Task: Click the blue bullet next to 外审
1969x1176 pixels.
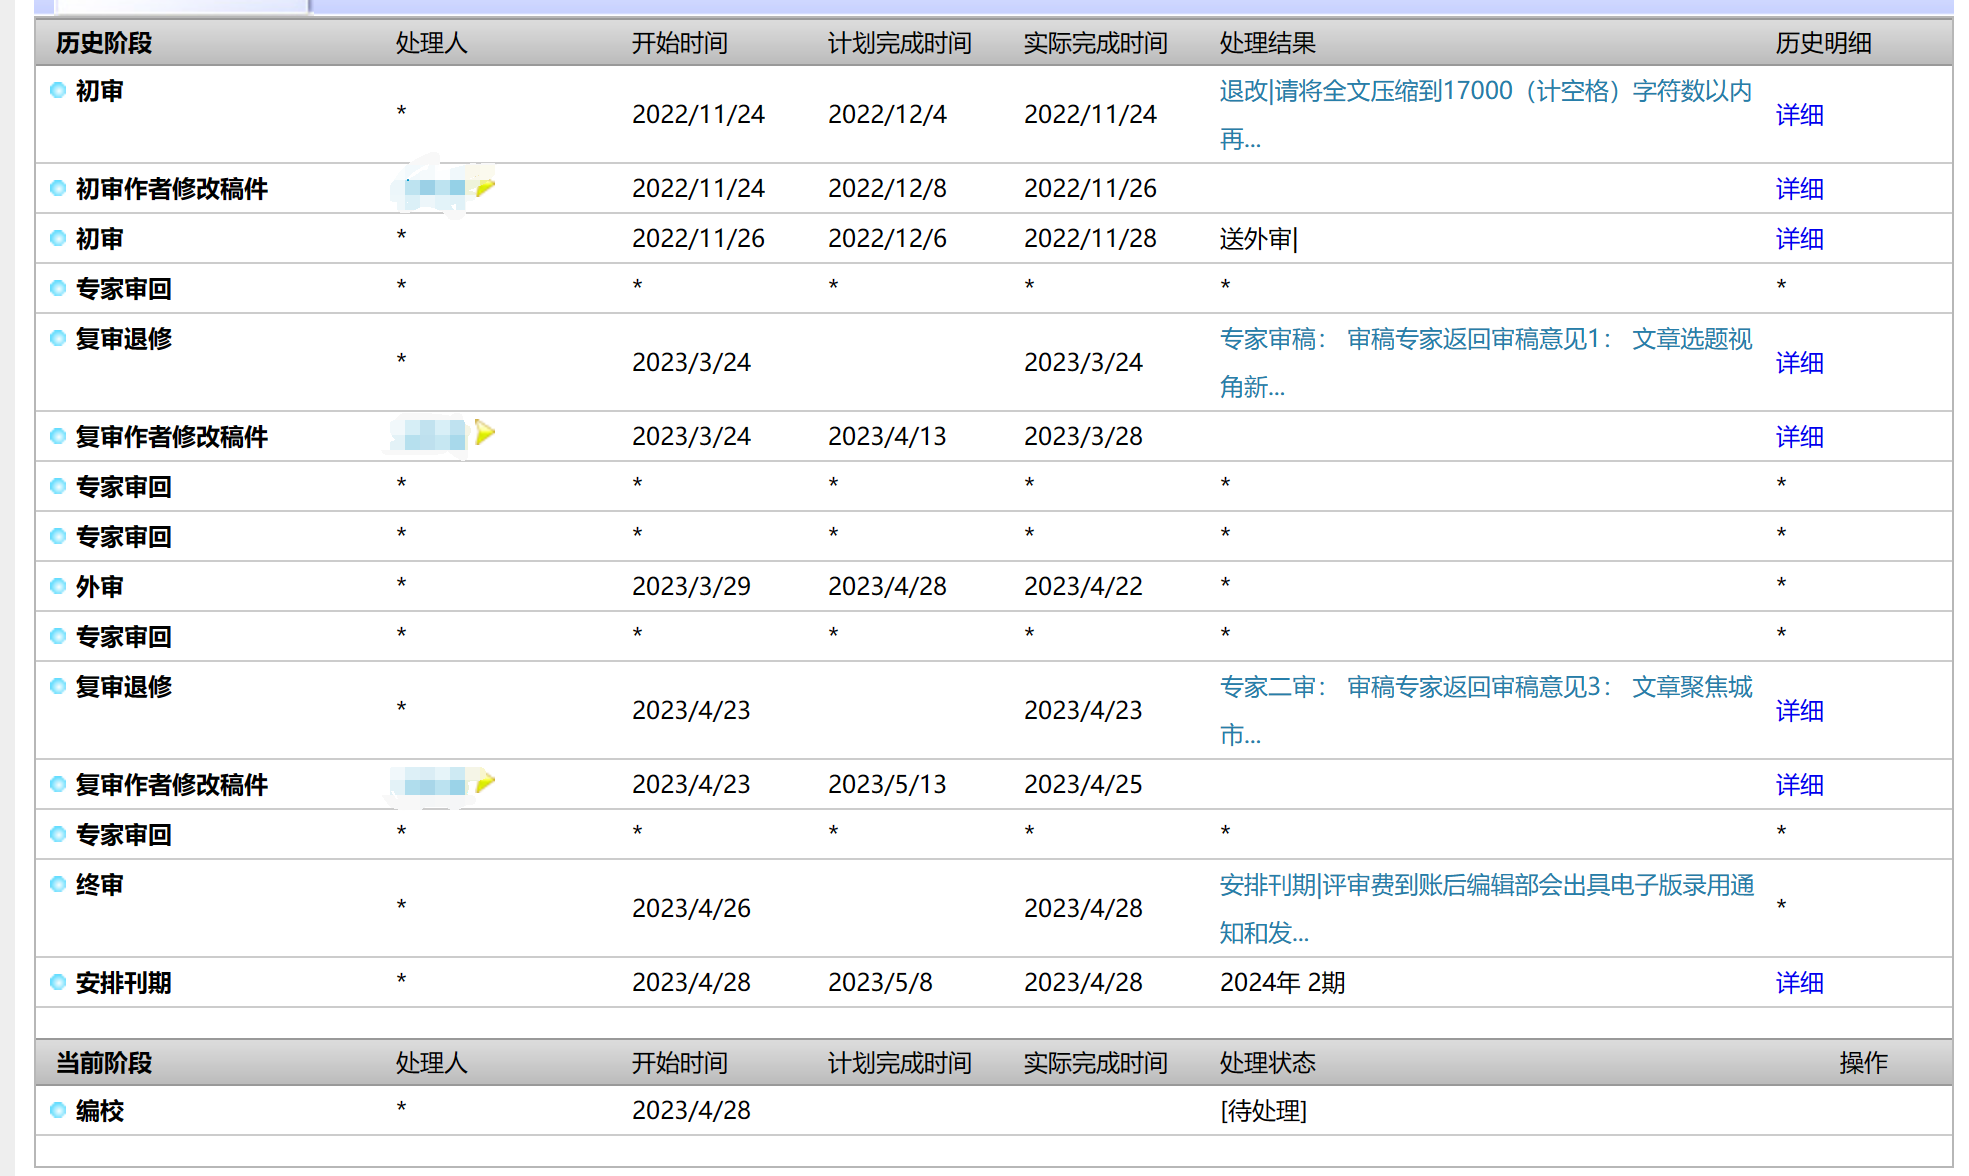Action: click(x=58, y=586)
